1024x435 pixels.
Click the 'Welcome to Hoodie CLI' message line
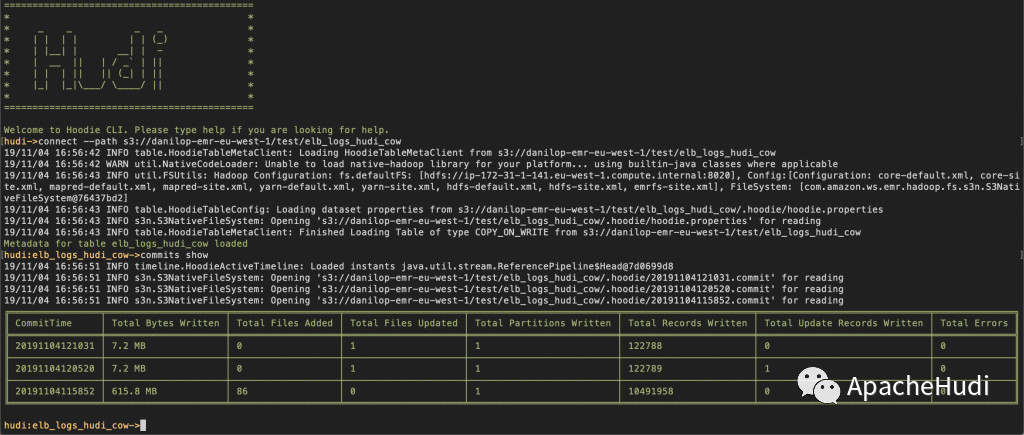[x=195, y=130]
